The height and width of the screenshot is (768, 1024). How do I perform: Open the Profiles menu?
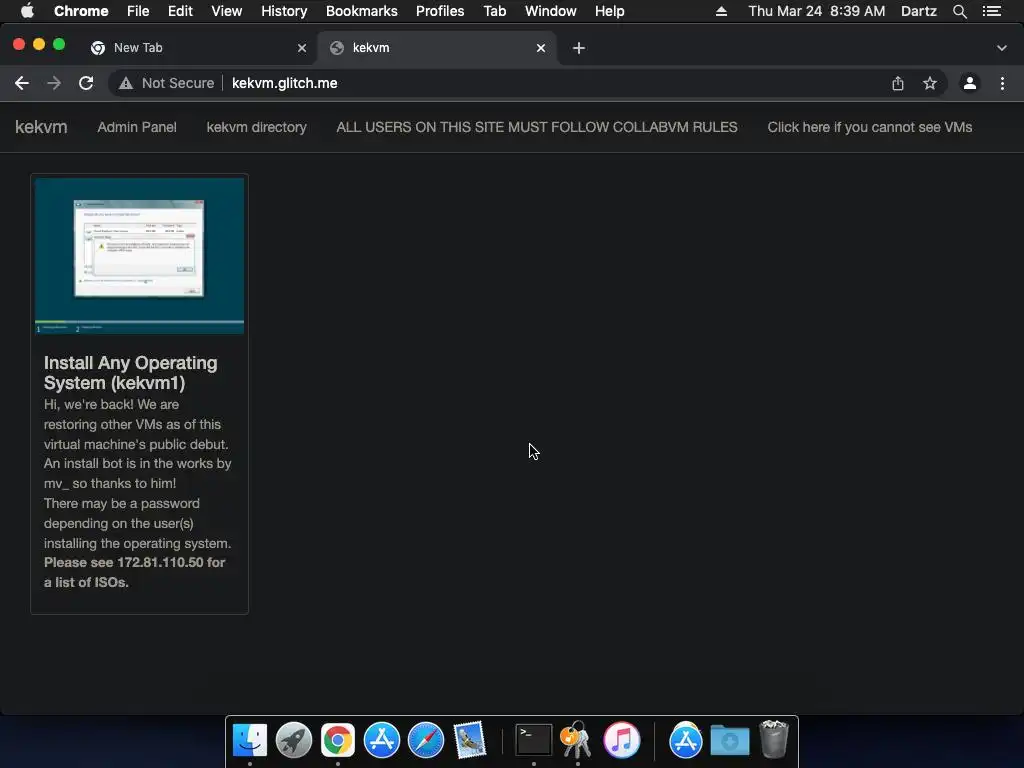pos(440,11)
